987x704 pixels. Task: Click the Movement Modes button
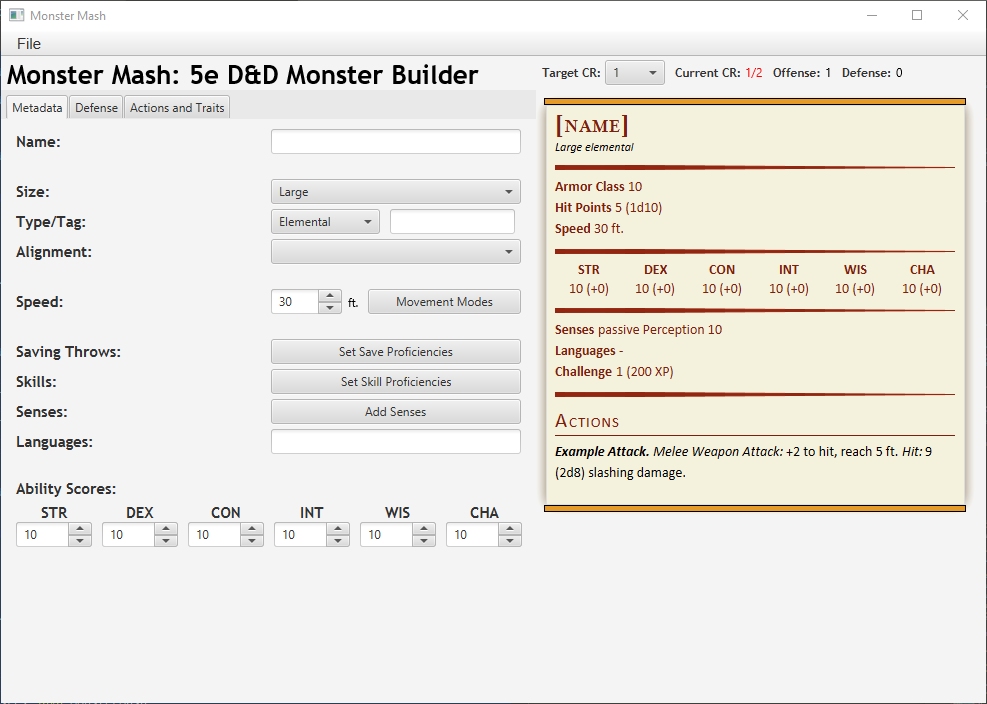pyautogui.click(x=444, y=302)
